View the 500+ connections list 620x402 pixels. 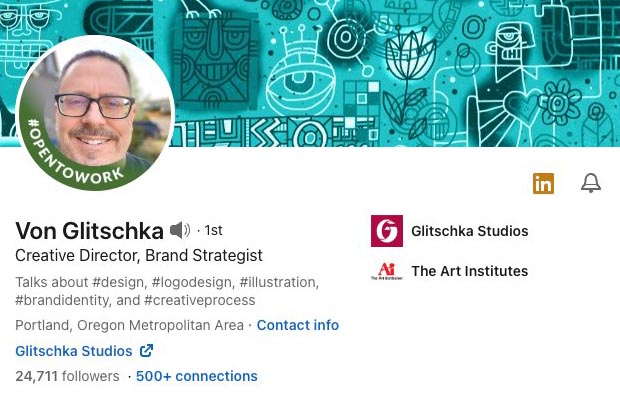click(x=197, y=376)
